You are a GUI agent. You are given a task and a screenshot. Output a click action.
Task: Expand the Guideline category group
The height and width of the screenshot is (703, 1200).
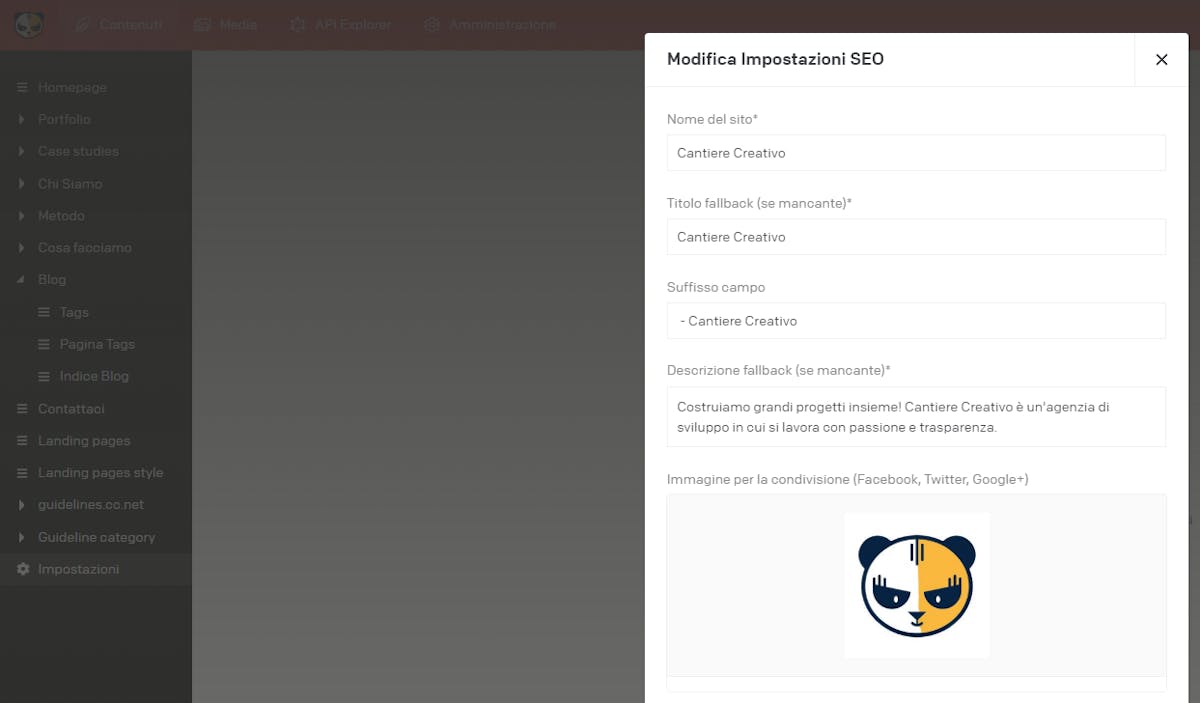pos(96,537)
